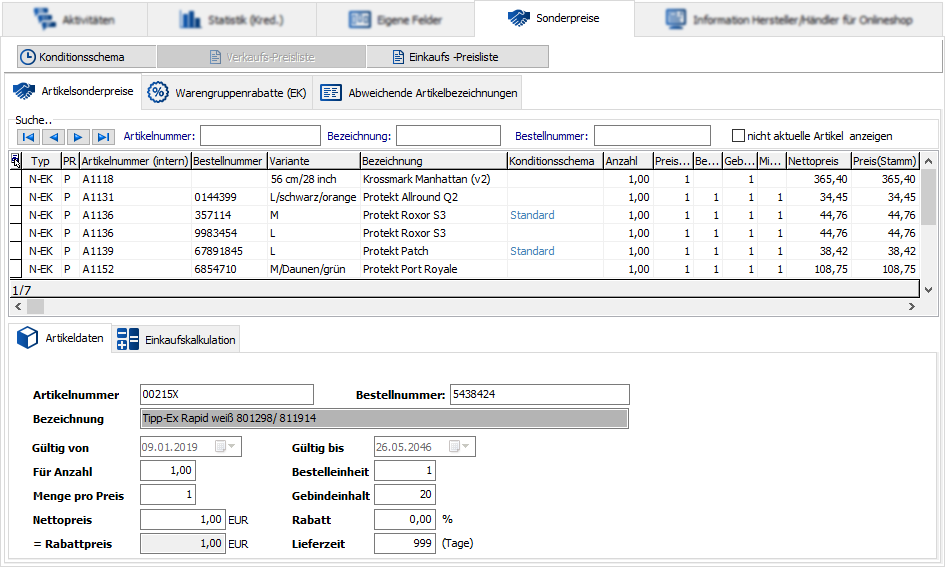Click the horizontal scrollbar left arrow
The height and width of the screenshot is (567, 945).
18,307
